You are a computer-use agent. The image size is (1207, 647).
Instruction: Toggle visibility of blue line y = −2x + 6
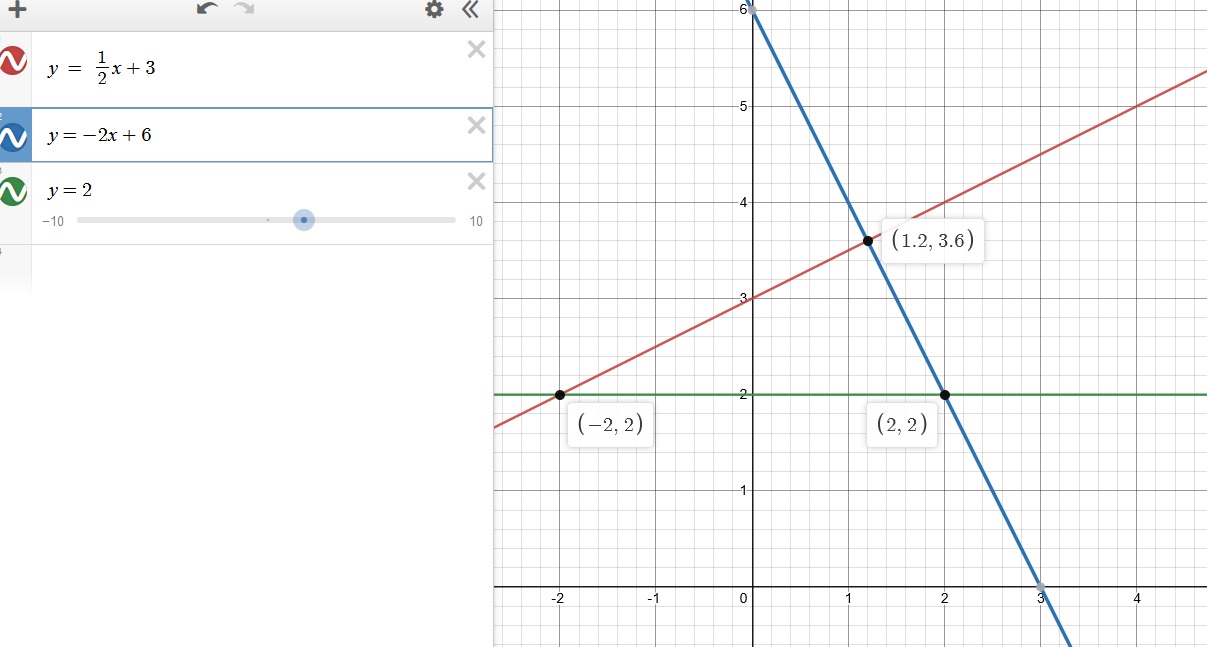(x=14, y=135)
